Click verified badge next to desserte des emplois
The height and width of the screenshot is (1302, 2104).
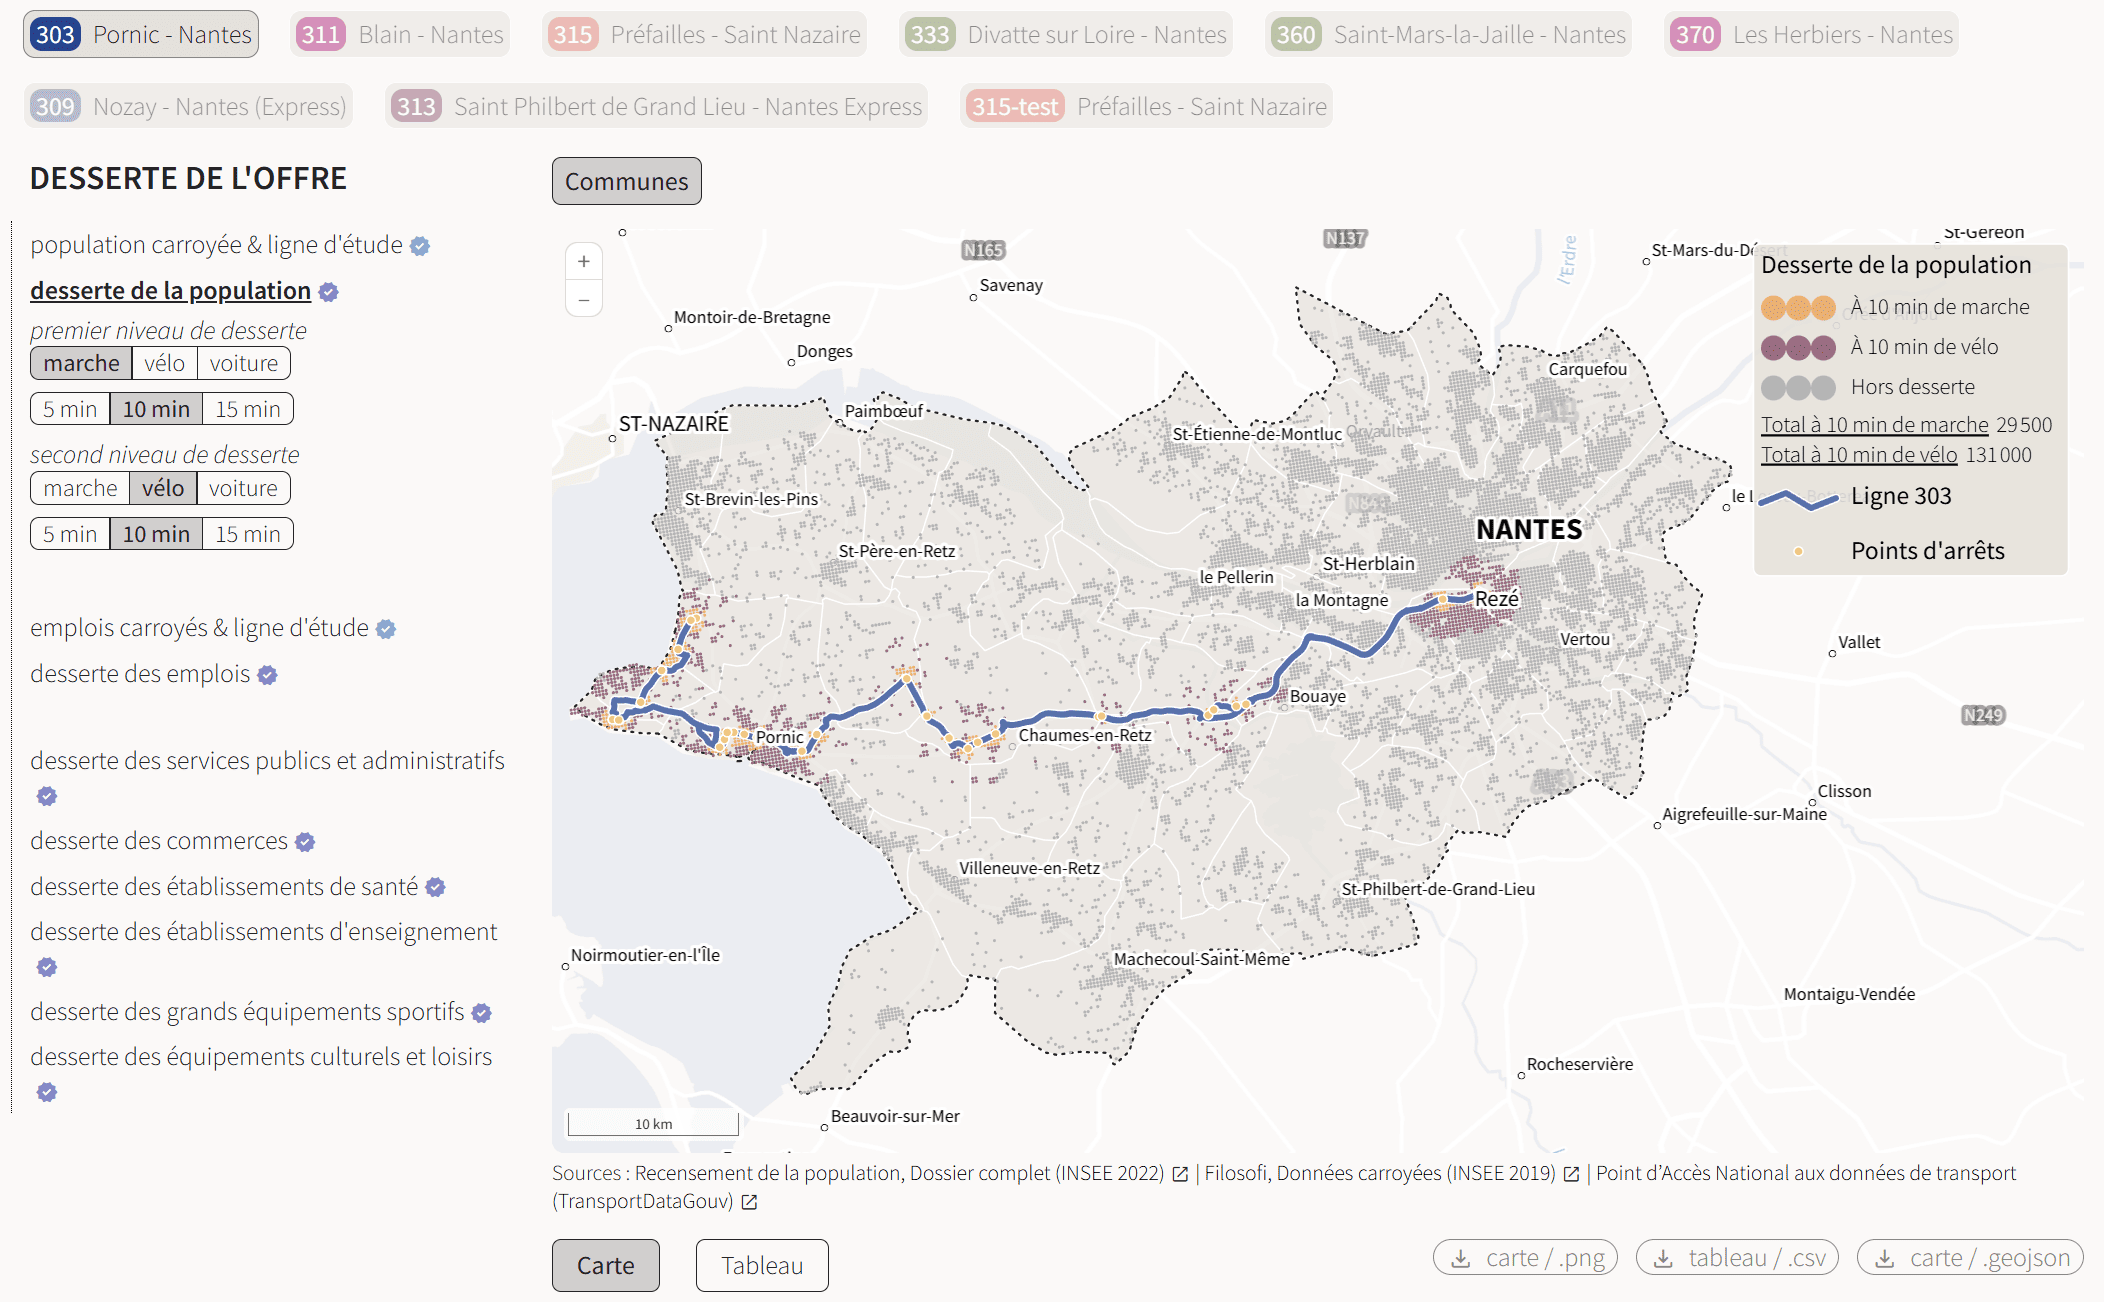tap(267, 675)
